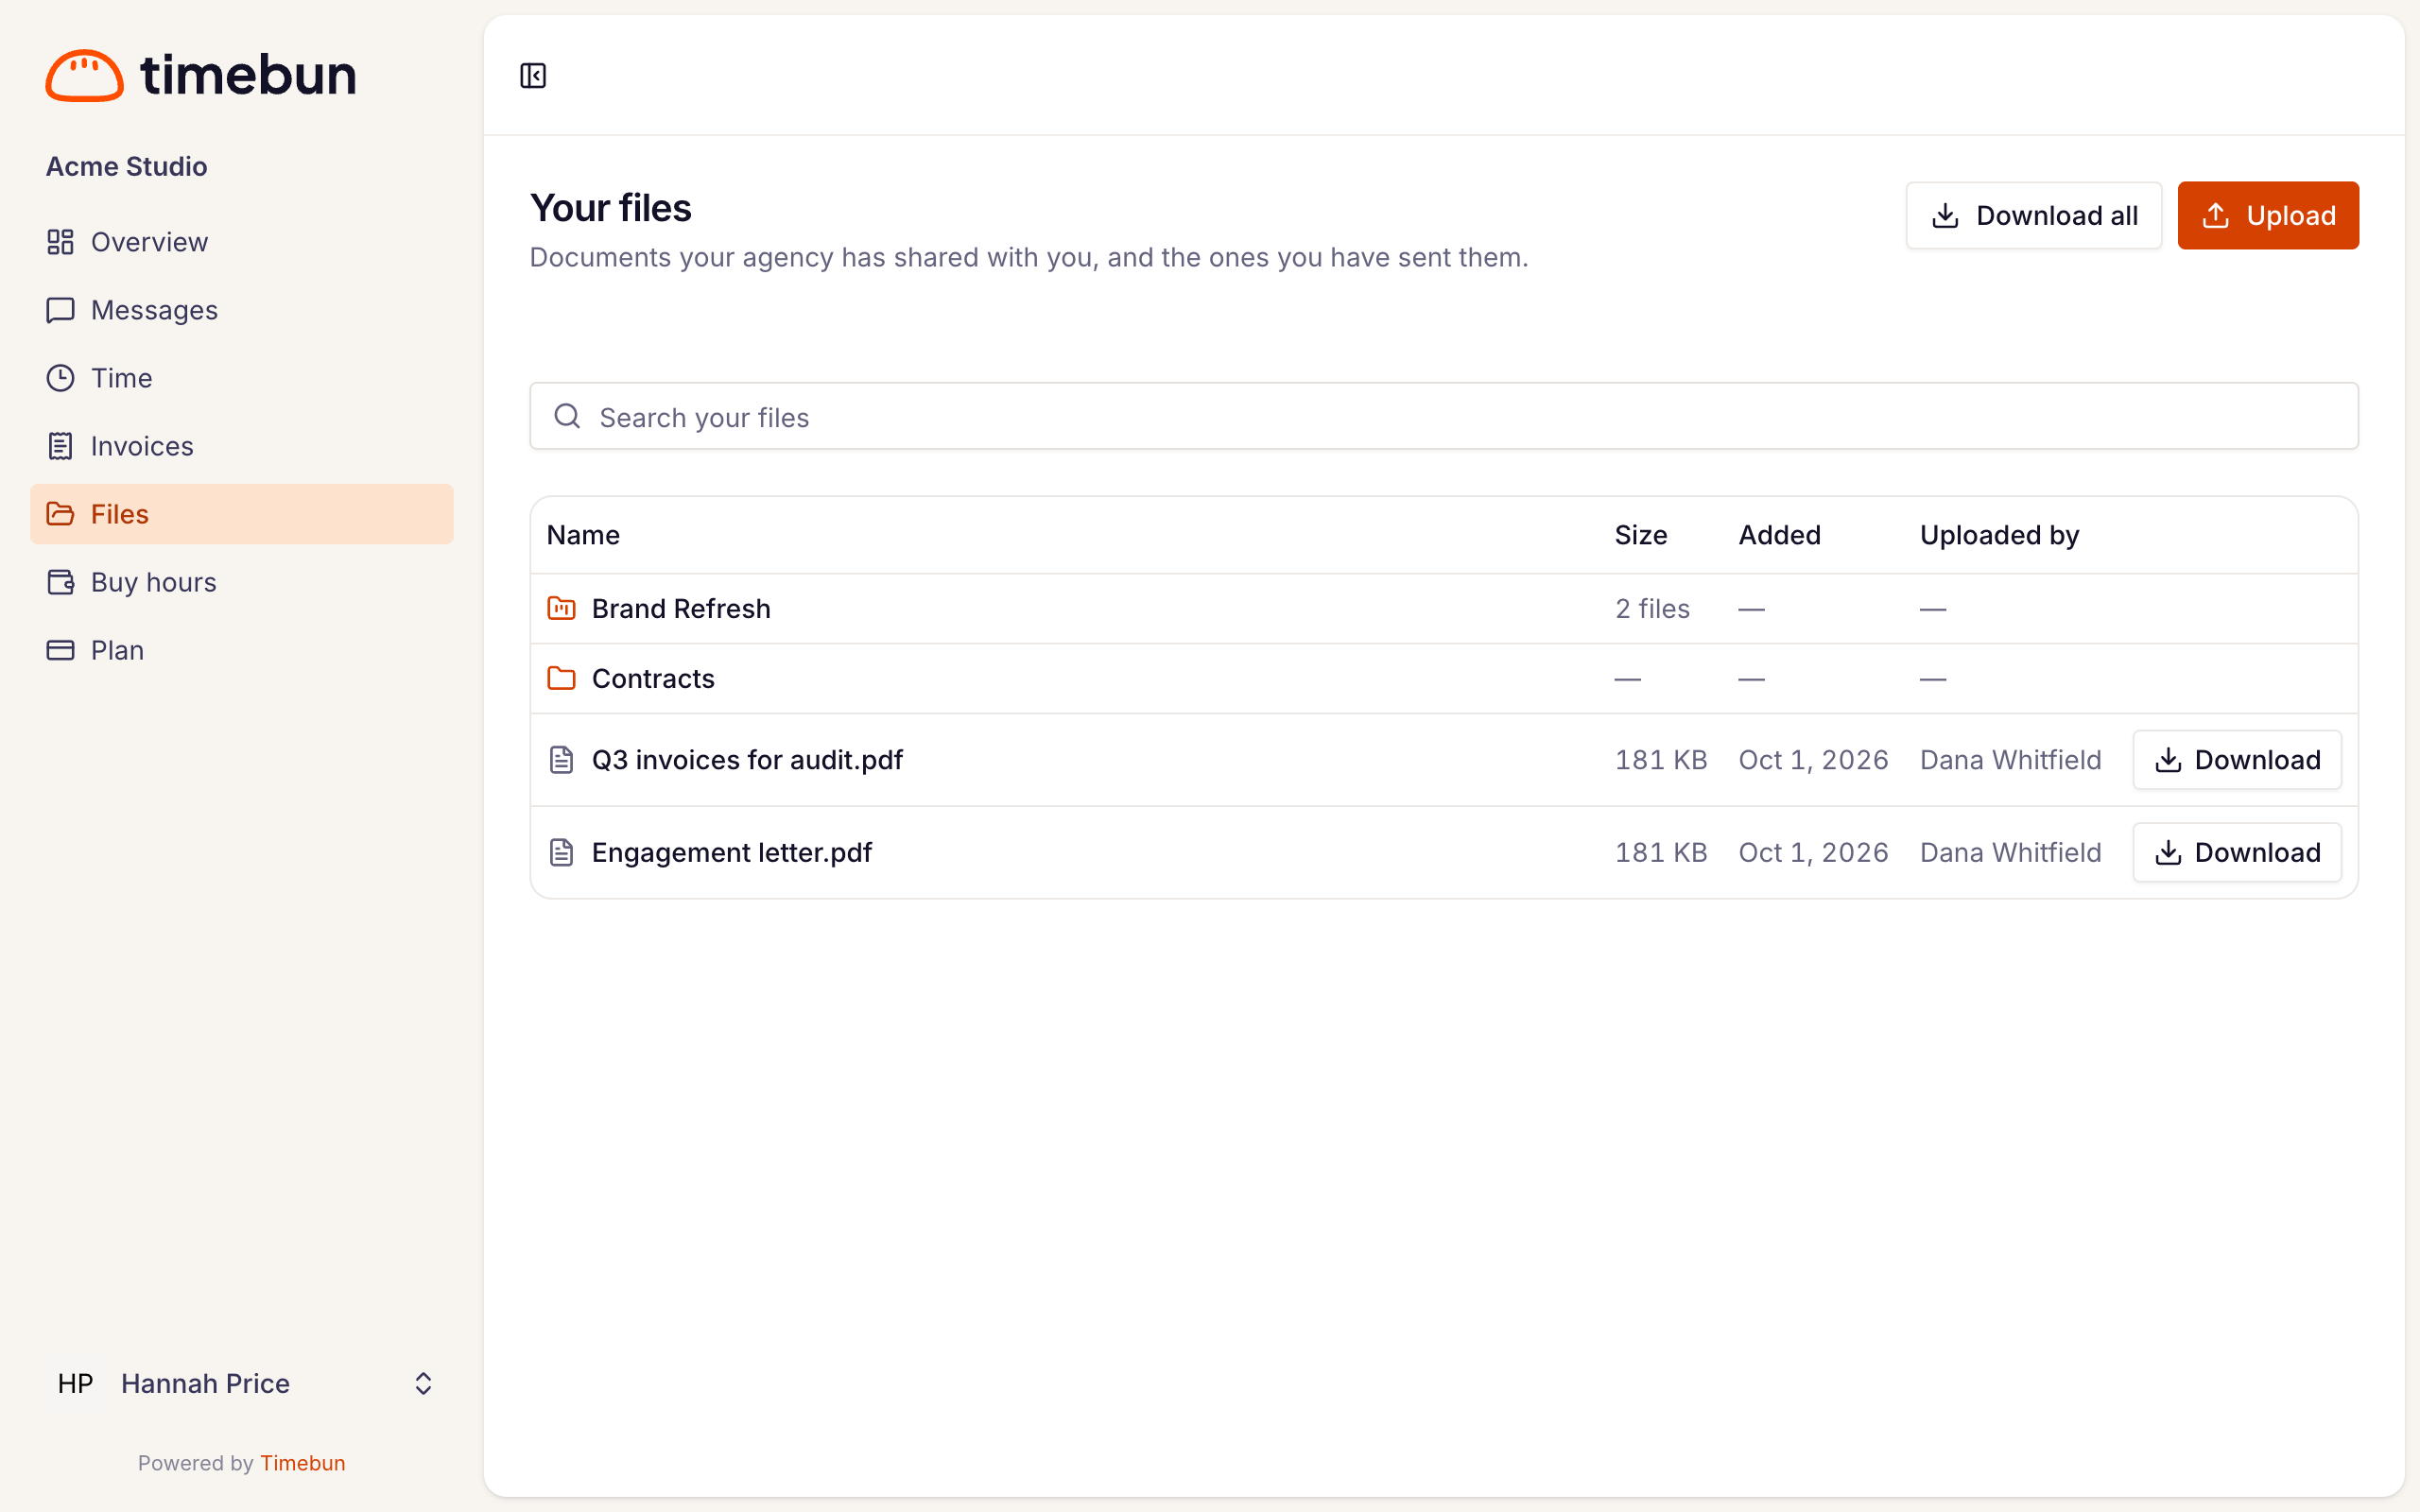Download Q3 invoices for audit.pdf
The width and height of the screenshot is (2420, 1512).
(2236, 760)
